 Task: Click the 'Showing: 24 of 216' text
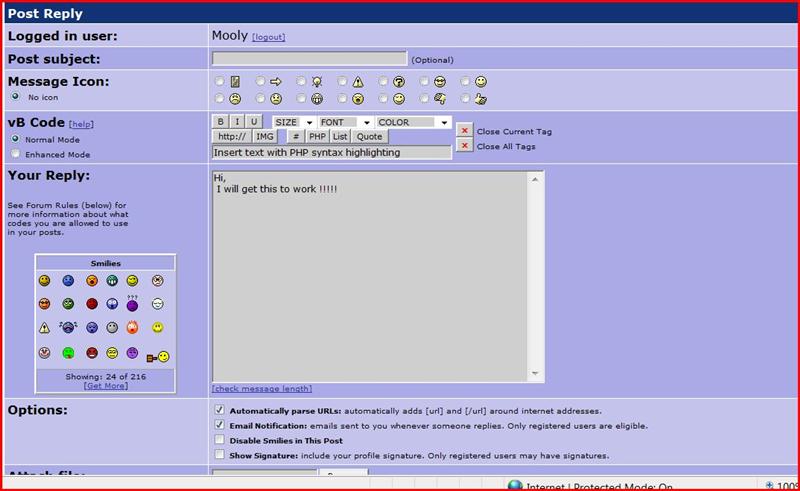coord(106,377)
